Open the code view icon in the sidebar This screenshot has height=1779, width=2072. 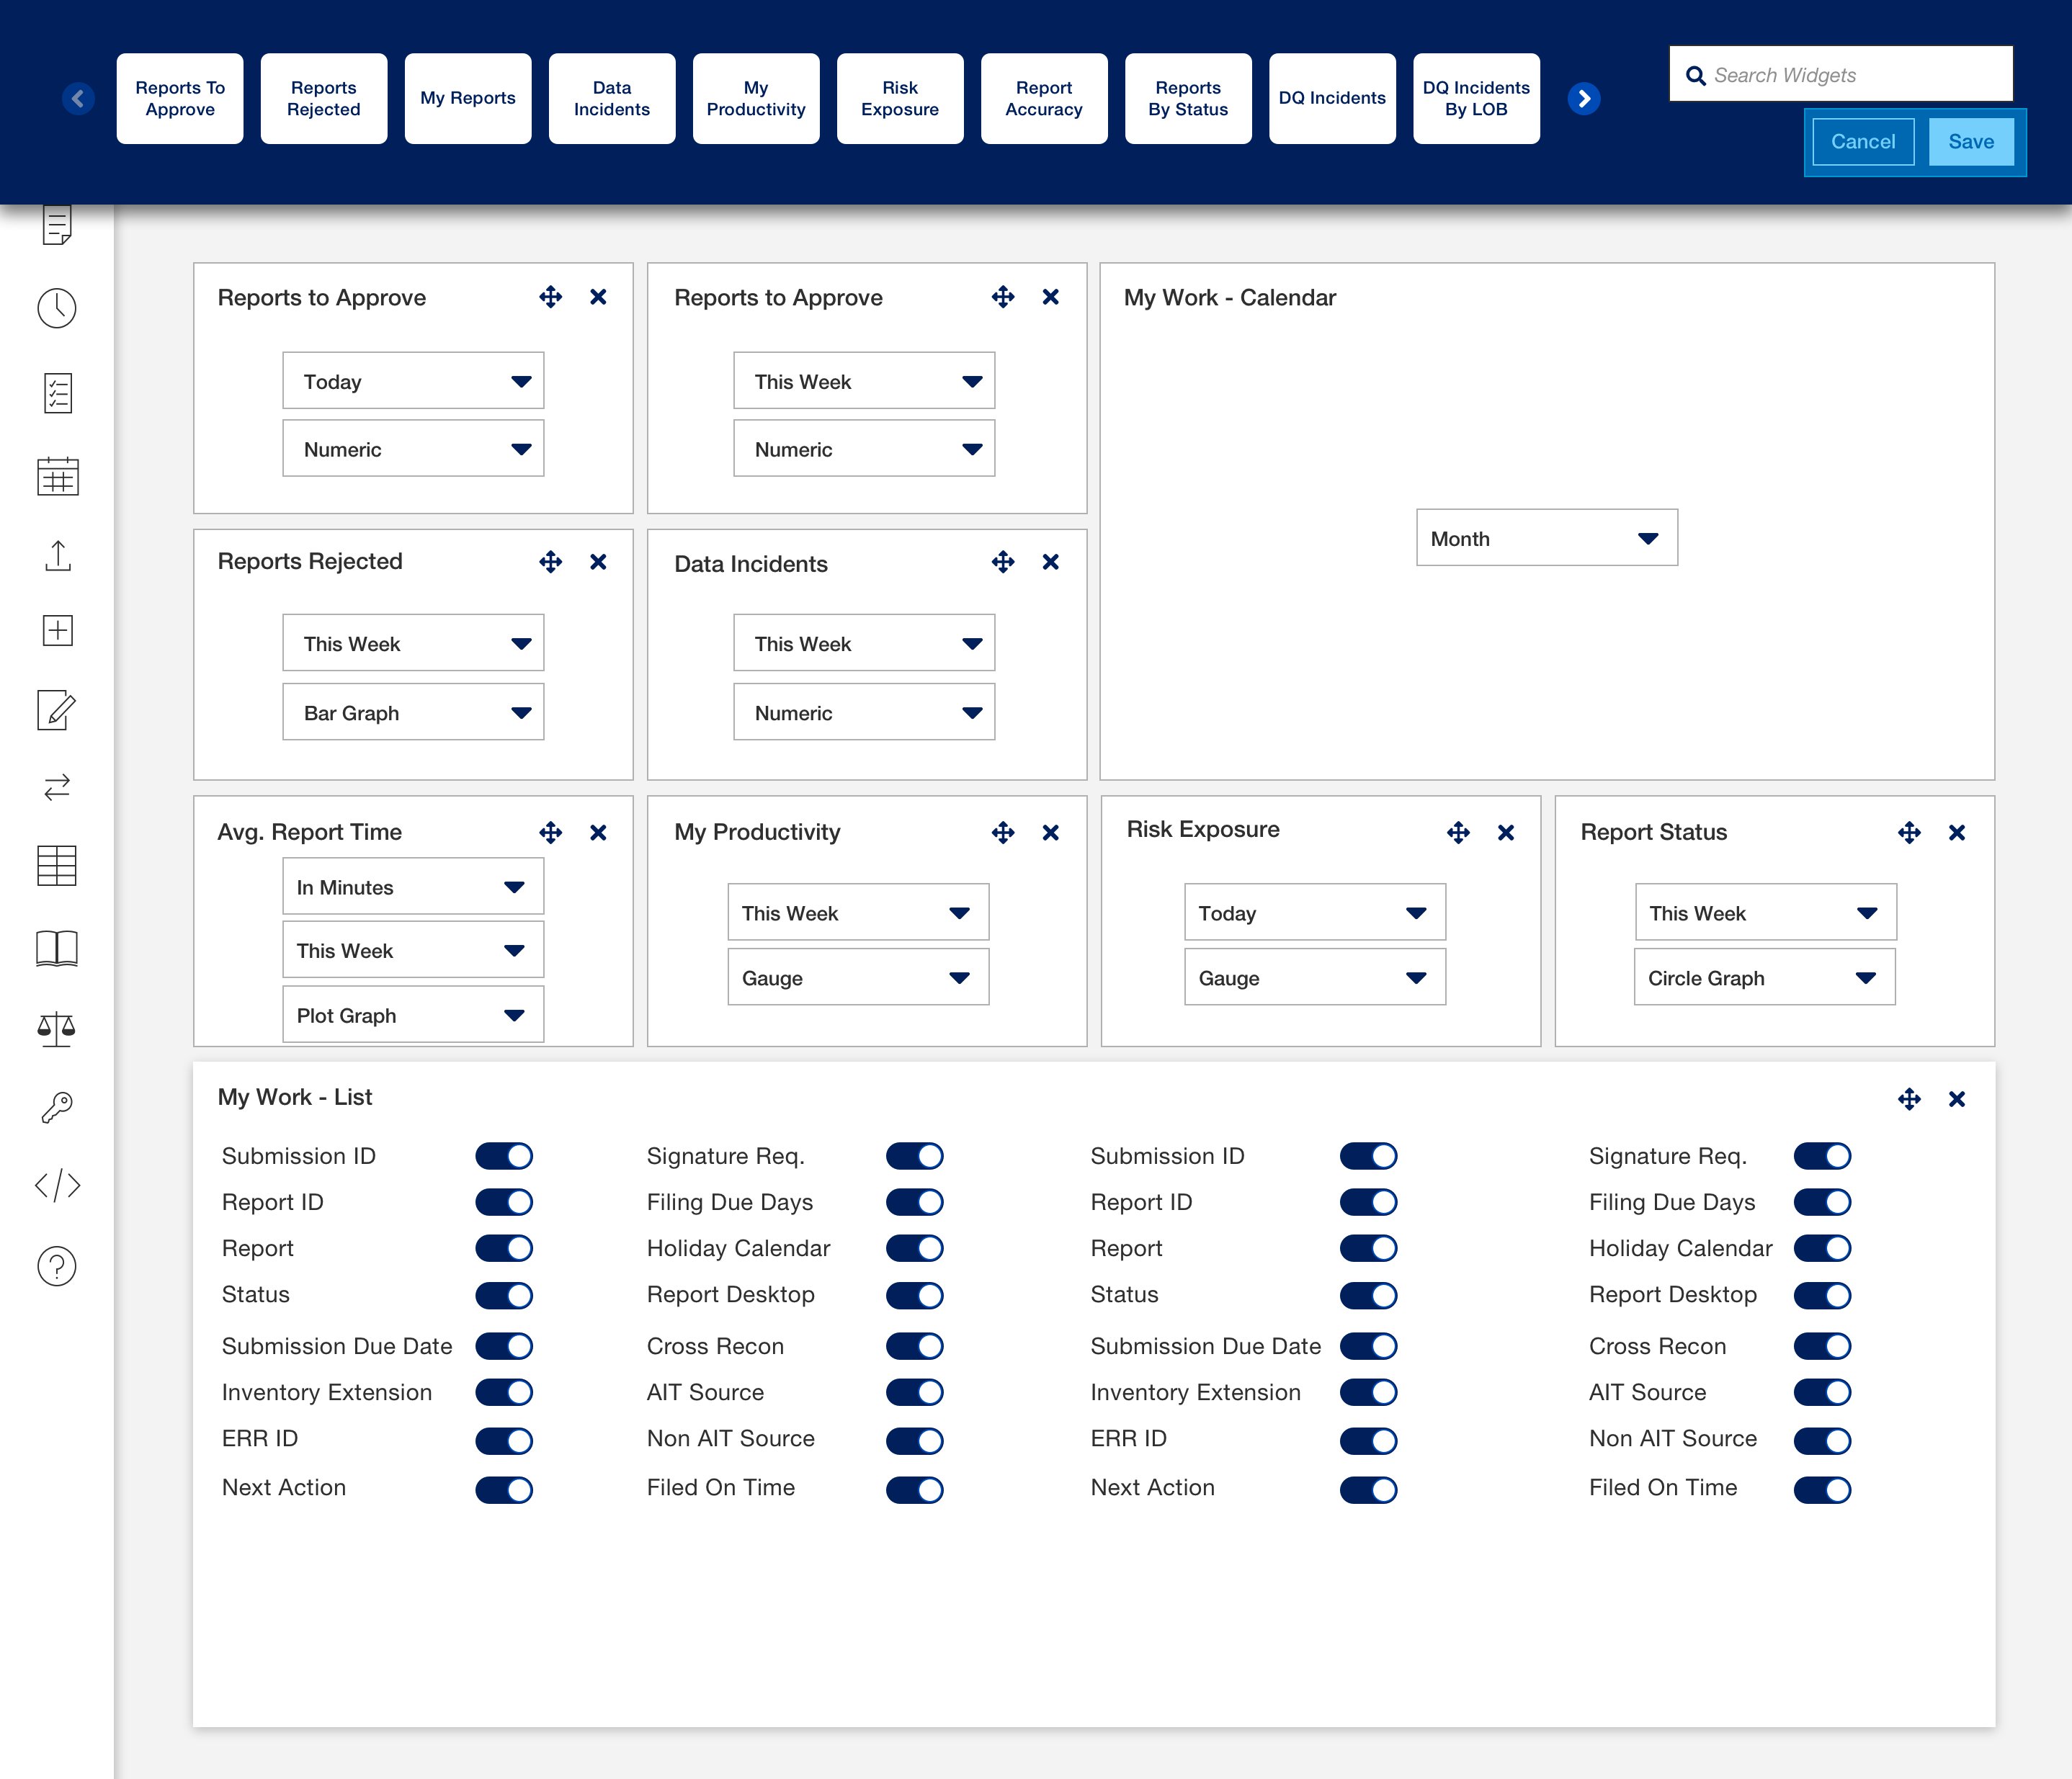(x=57, y=1186)
